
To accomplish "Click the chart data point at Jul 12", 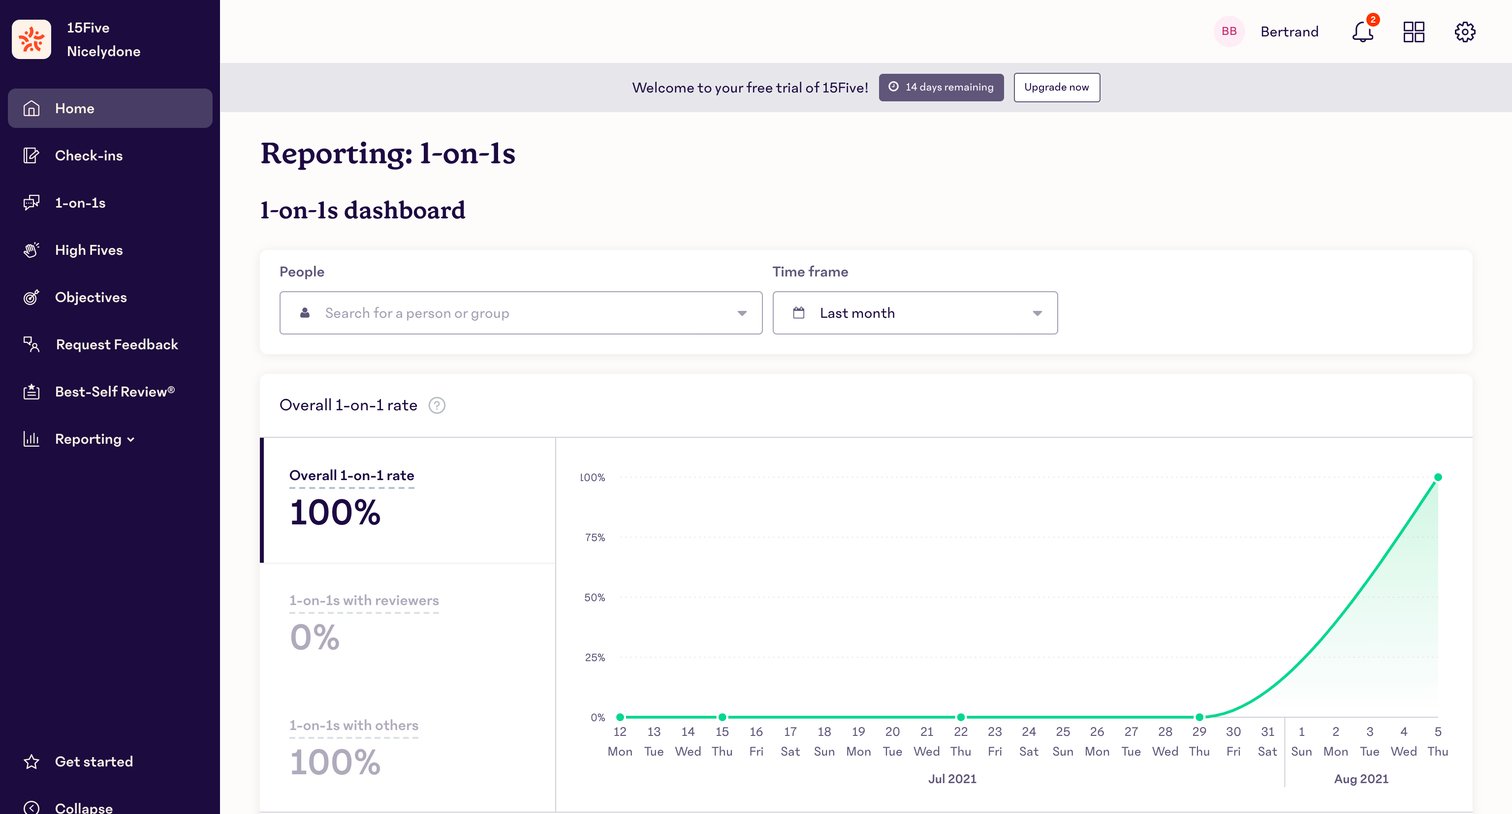I will (620, 717).
